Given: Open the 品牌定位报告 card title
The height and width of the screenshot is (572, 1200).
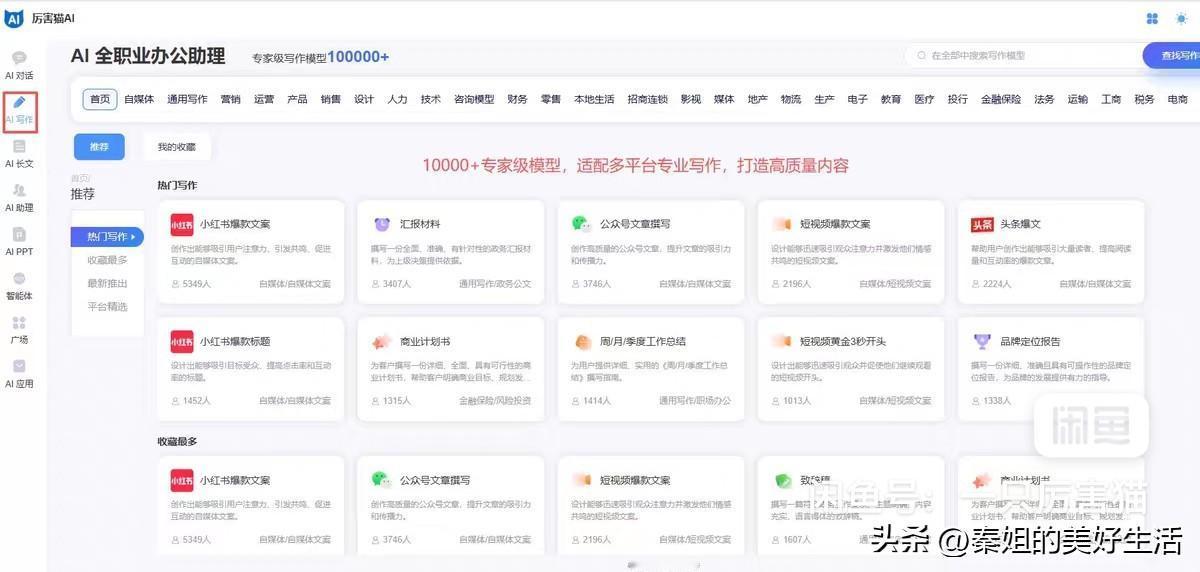Looking at the screenshot, I should click(x=1031, y=341).
